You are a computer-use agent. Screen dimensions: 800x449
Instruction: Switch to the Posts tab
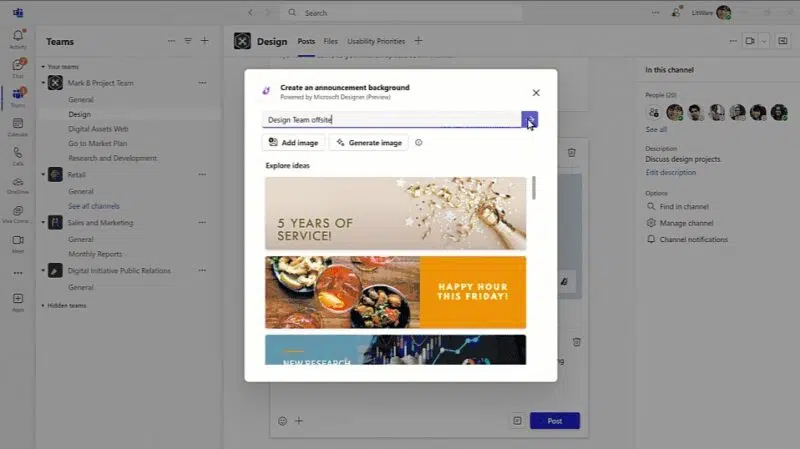306,41
